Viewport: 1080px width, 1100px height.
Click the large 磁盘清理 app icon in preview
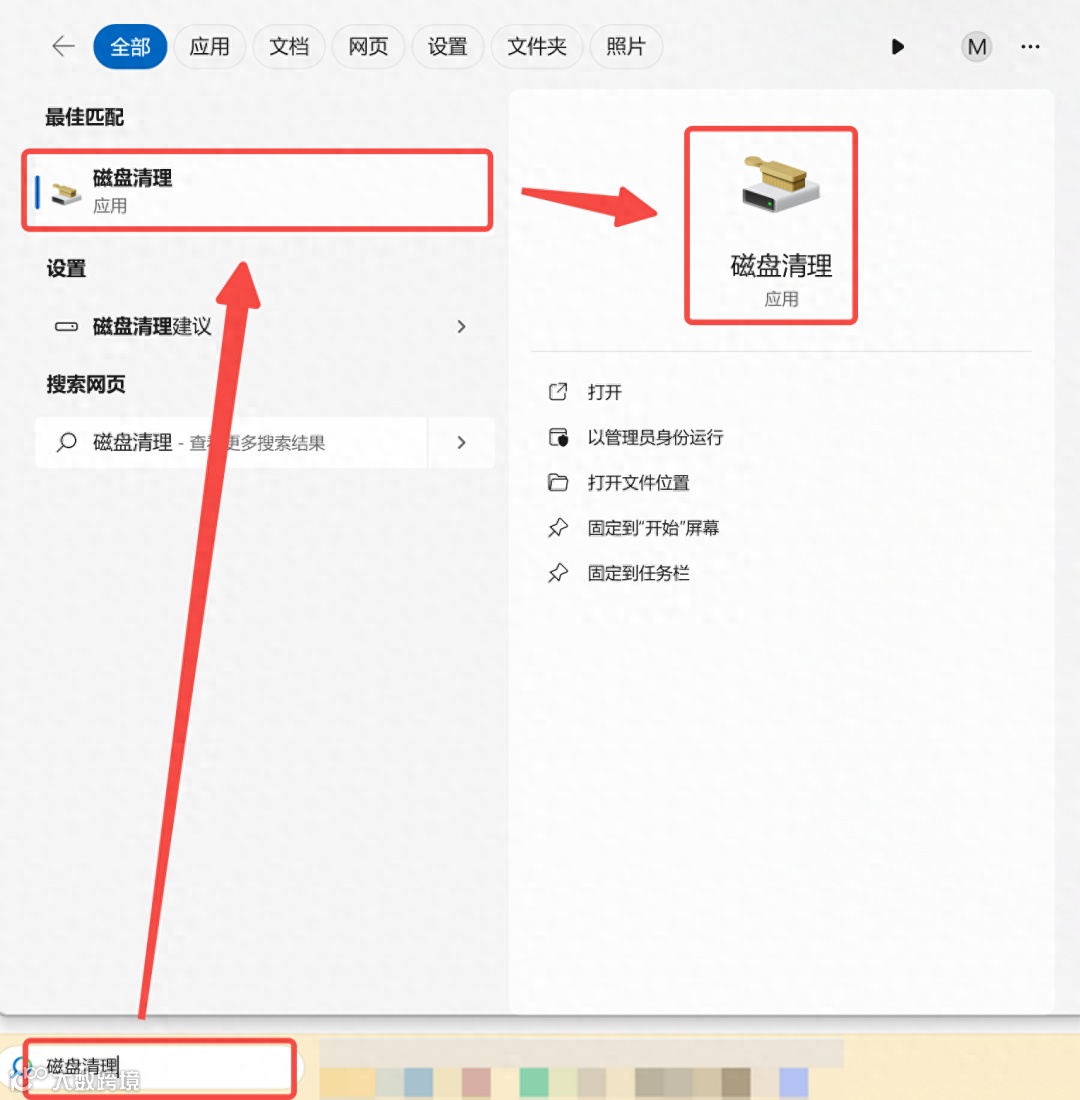click(x=781, y=185)
